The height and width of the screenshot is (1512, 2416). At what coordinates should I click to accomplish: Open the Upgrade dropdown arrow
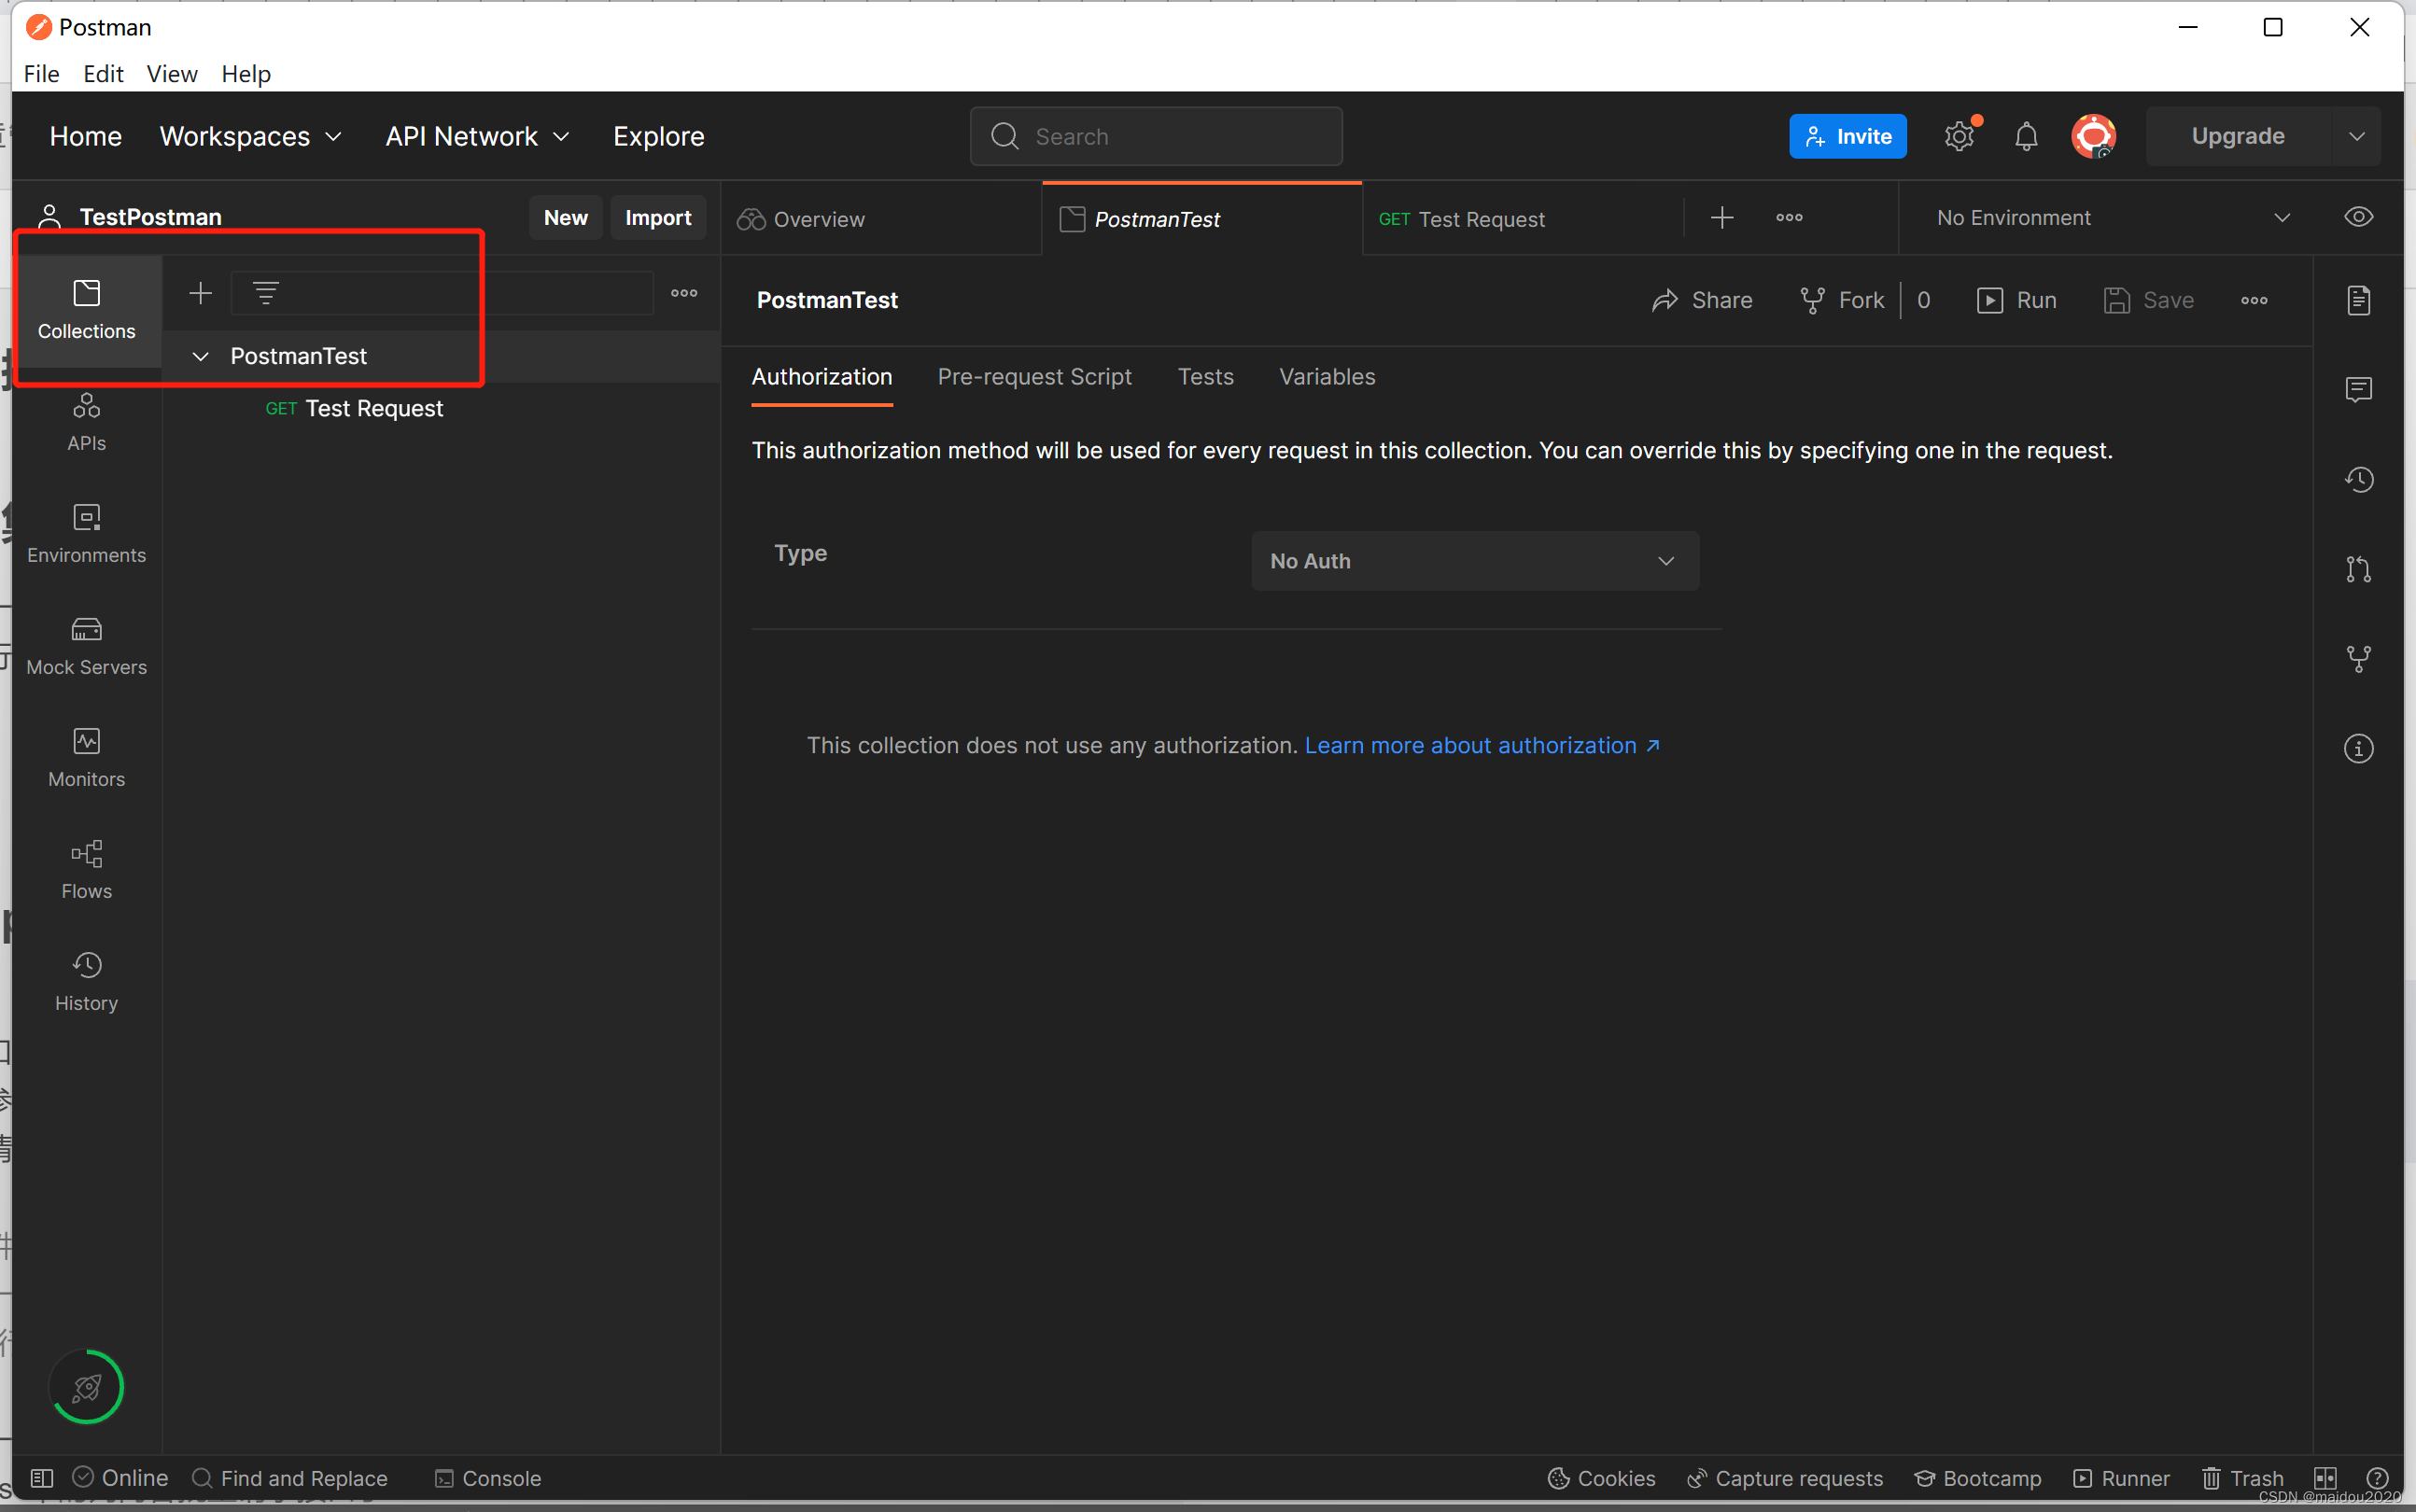[2356, 136]
